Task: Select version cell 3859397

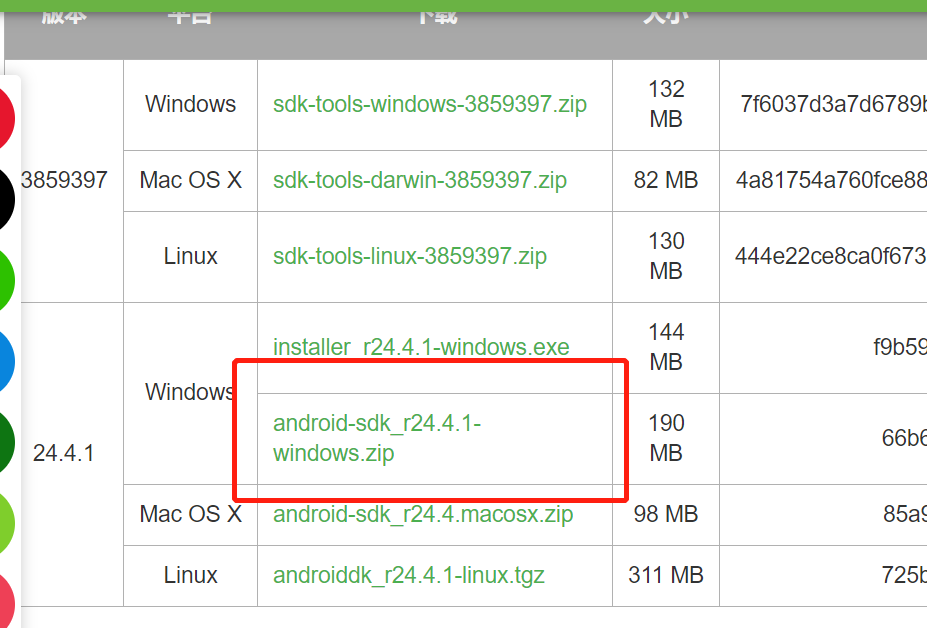Action: click(x=64, y=180)
